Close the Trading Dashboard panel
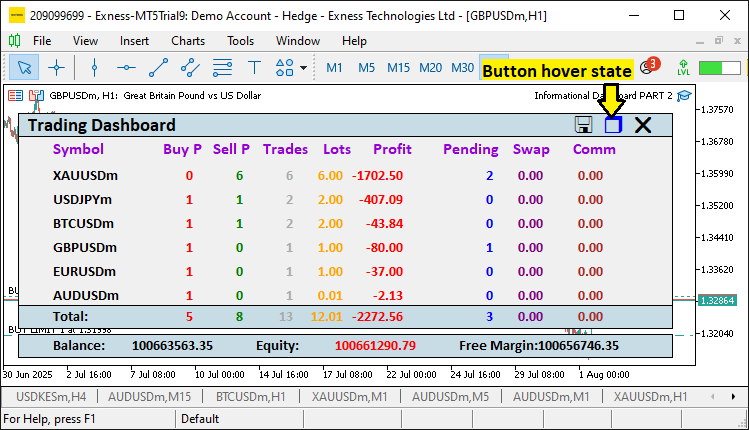 (643, 125)
